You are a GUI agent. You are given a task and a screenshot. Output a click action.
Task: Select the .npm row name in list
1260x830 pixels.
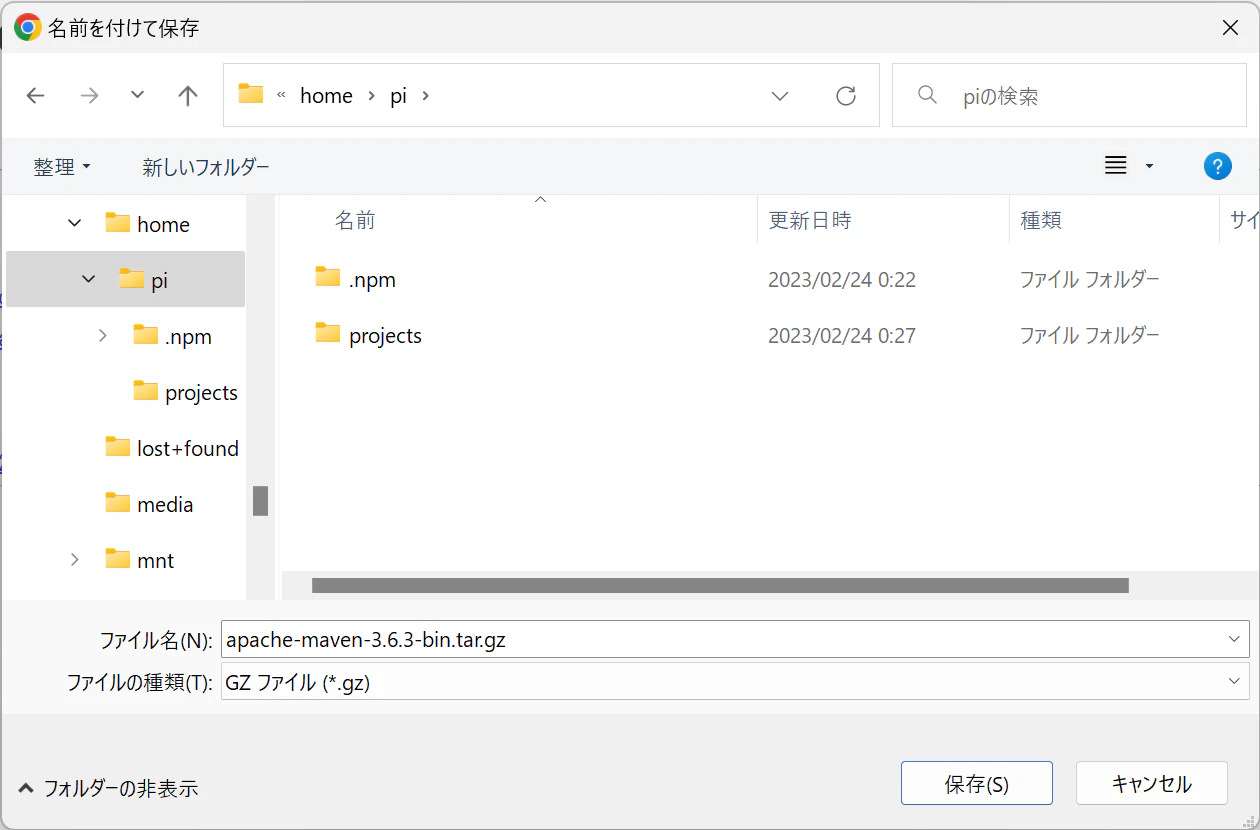click(372, 280)
